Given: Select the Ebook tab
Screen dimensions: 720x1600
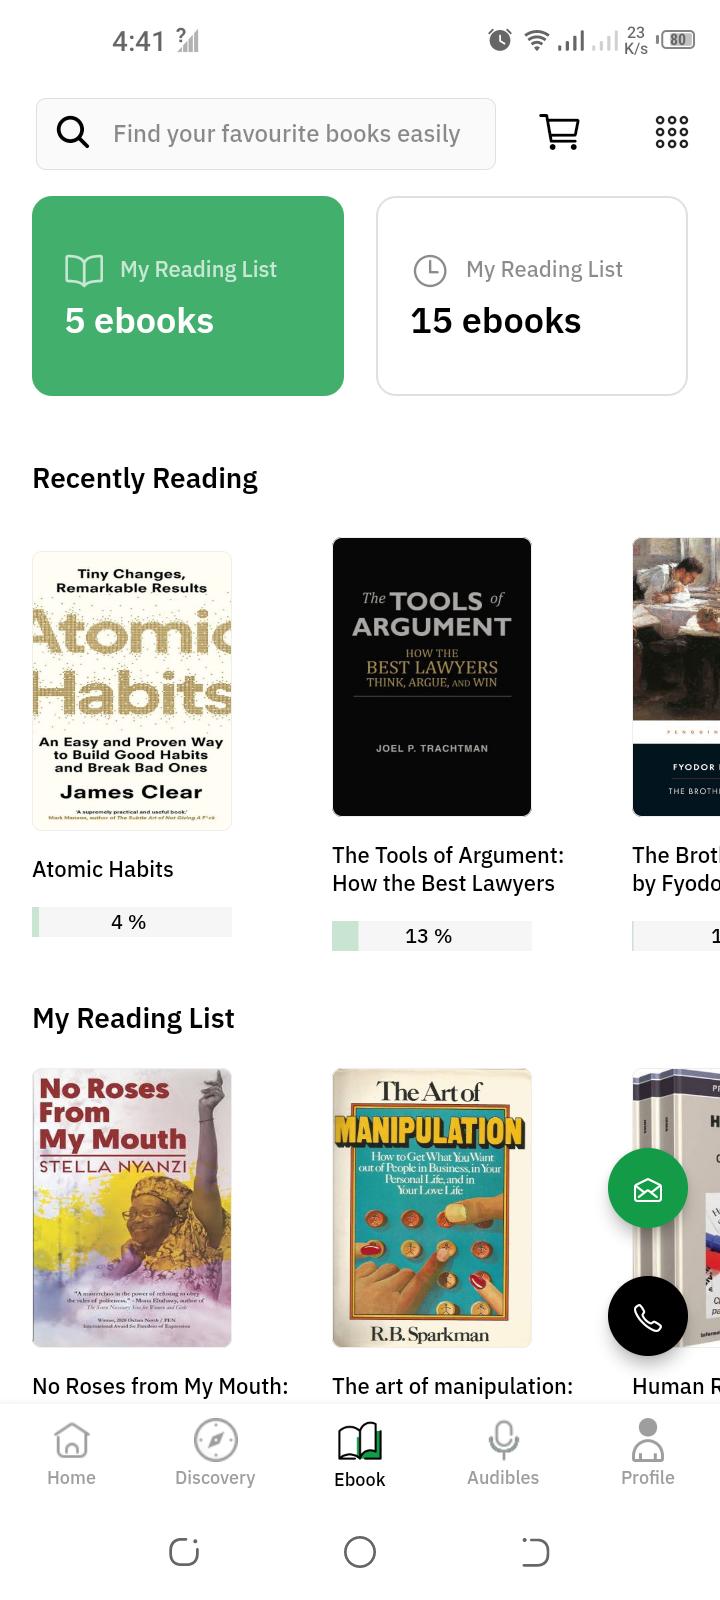Looking at the screenshot, I should tap(360, 1455).
